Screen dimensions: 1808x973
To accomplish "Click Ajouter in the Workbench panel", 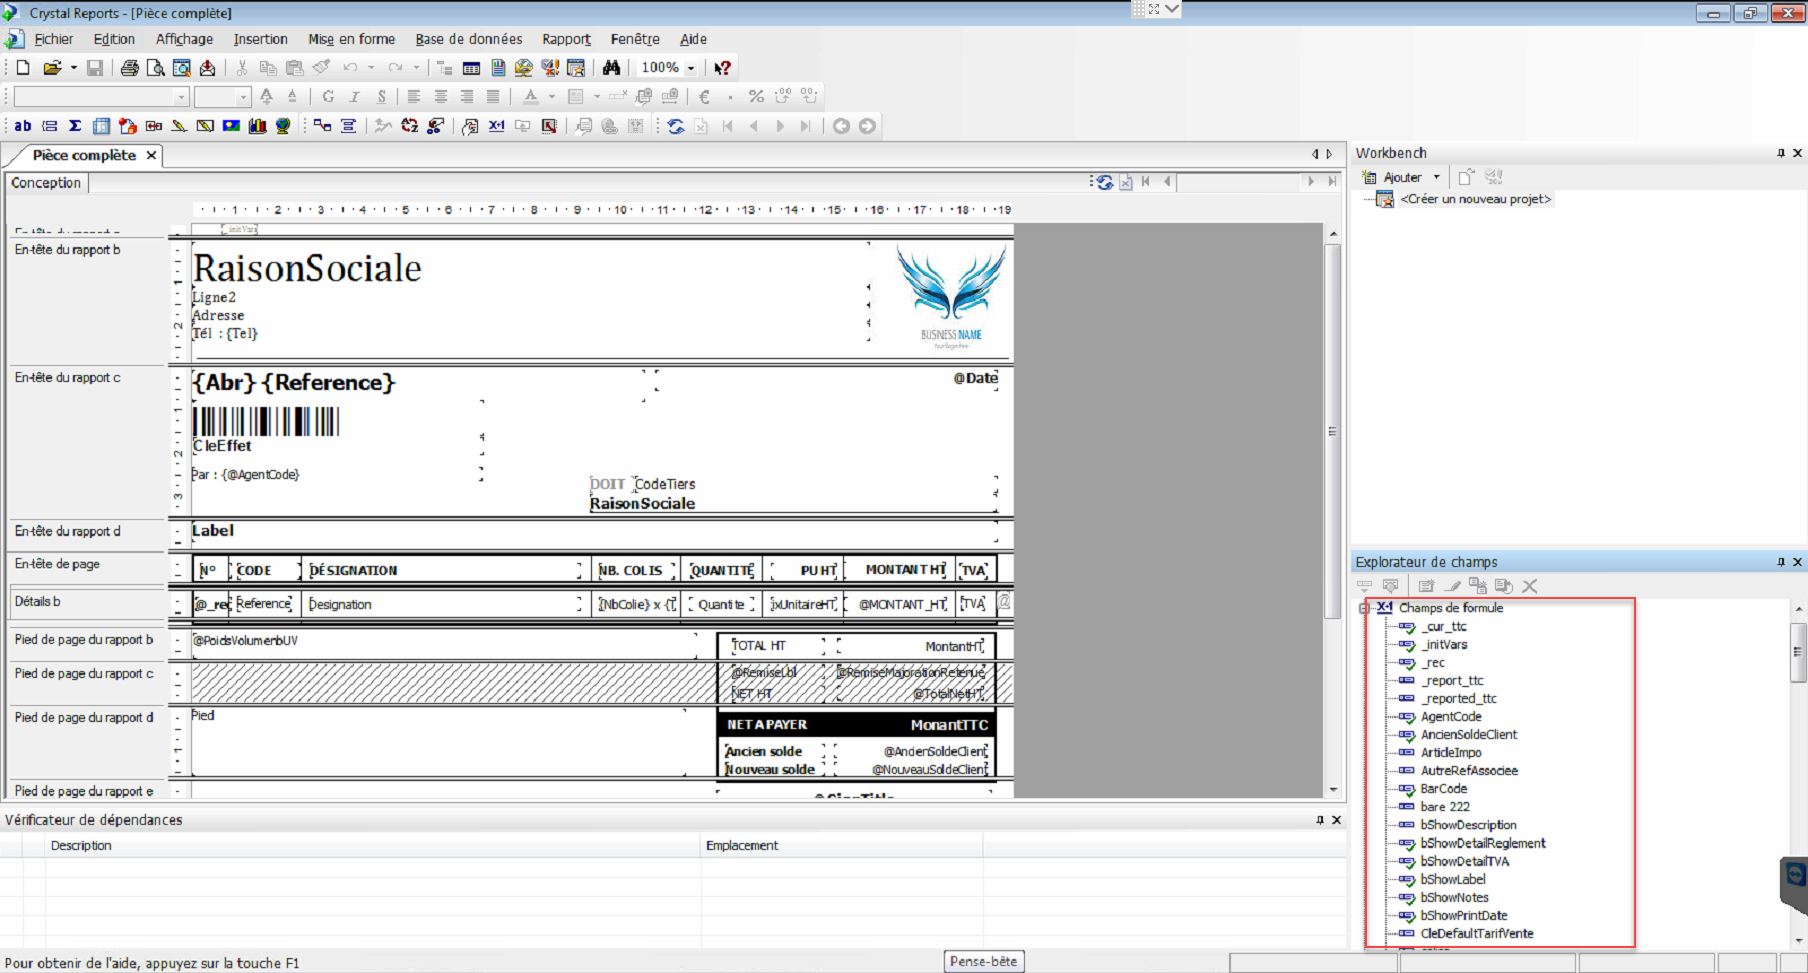I will [1403, 176].
